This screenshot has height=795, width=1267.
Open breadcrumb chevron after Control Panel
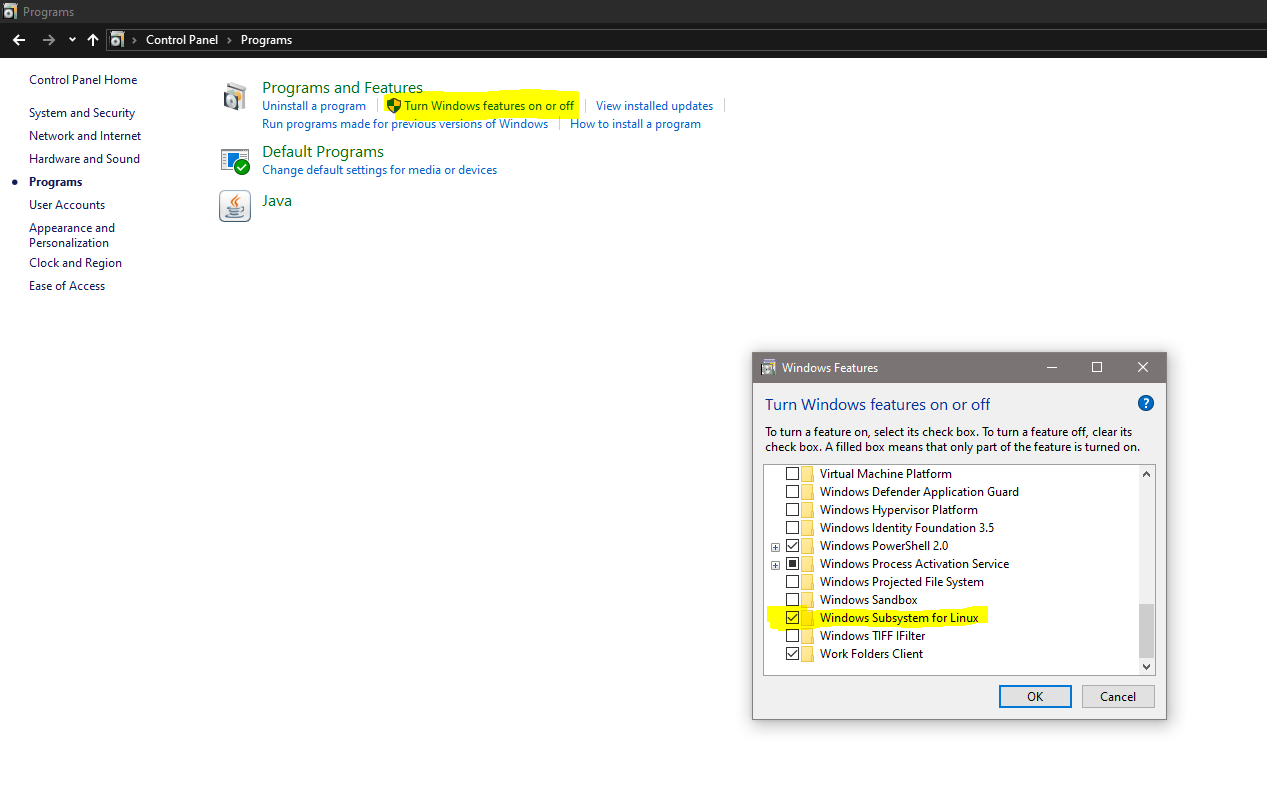[x=229, y=40]
